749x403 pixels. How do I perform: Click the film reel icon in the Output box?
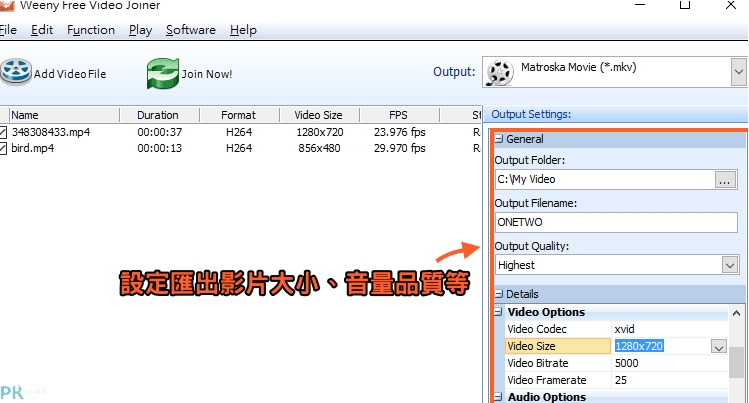pos(500,73)
